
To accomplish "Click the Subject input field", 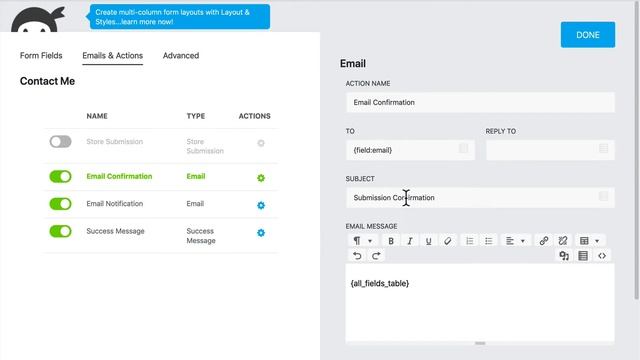I will click(x=480, y=198).
